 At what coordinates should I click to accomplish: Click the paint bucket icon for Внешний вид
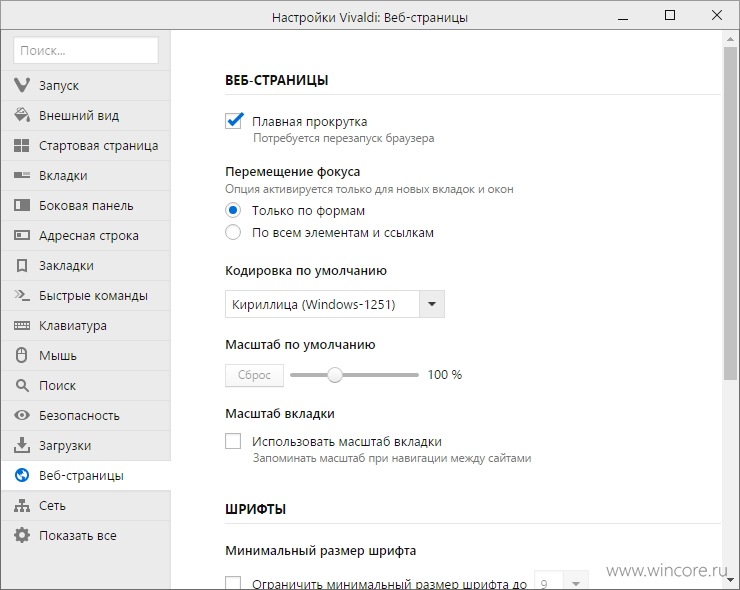(x=22, y=115)
